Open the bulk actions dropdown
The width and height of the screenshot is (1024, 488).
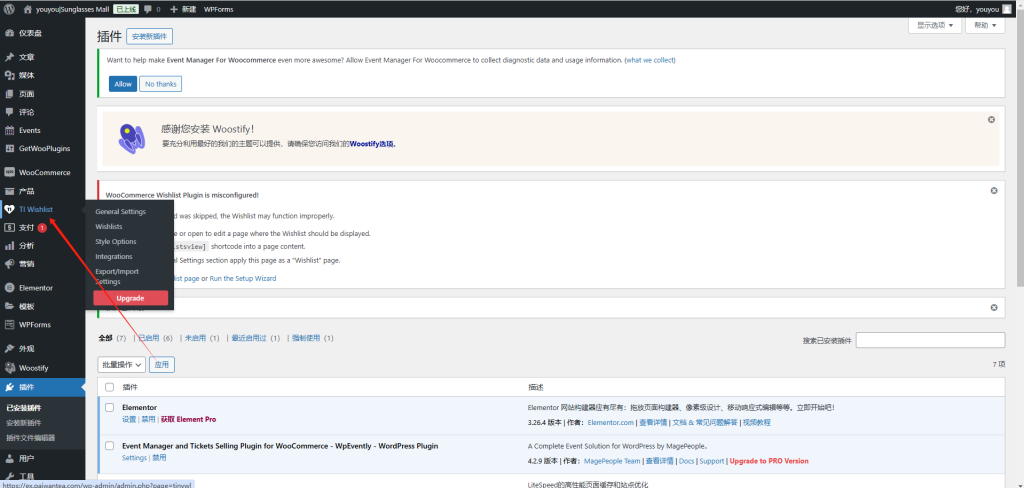coord(121,365)
